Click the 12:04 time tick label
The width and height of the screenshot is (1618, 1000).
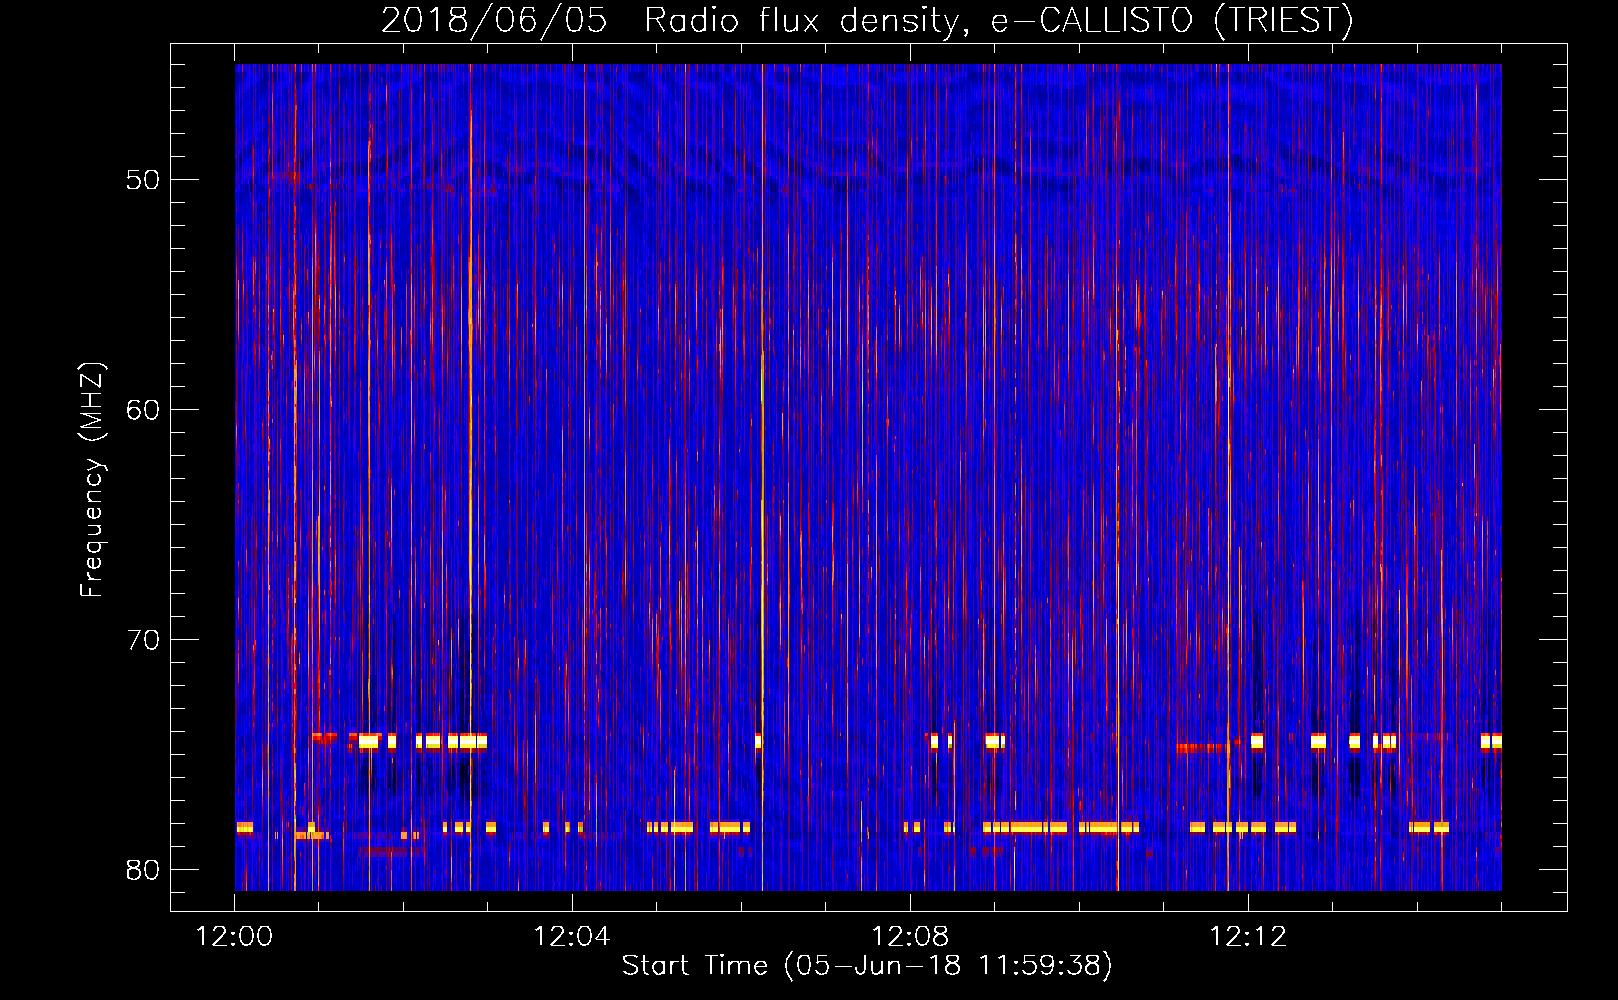coord(572,937)
